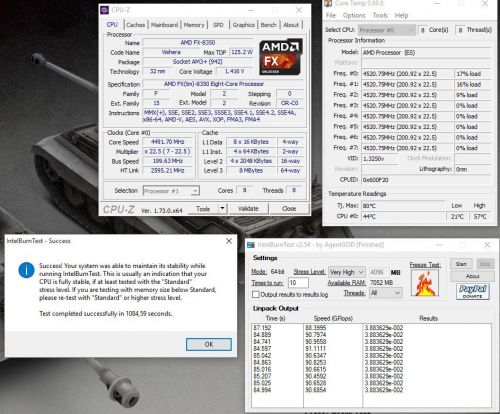Click the blue info icon in Success dialog
500x414 pixels.
coord(26,270)
